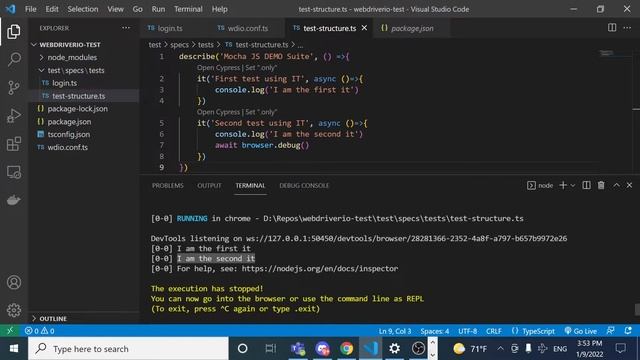Open the Extensions view

click(13, 144)
